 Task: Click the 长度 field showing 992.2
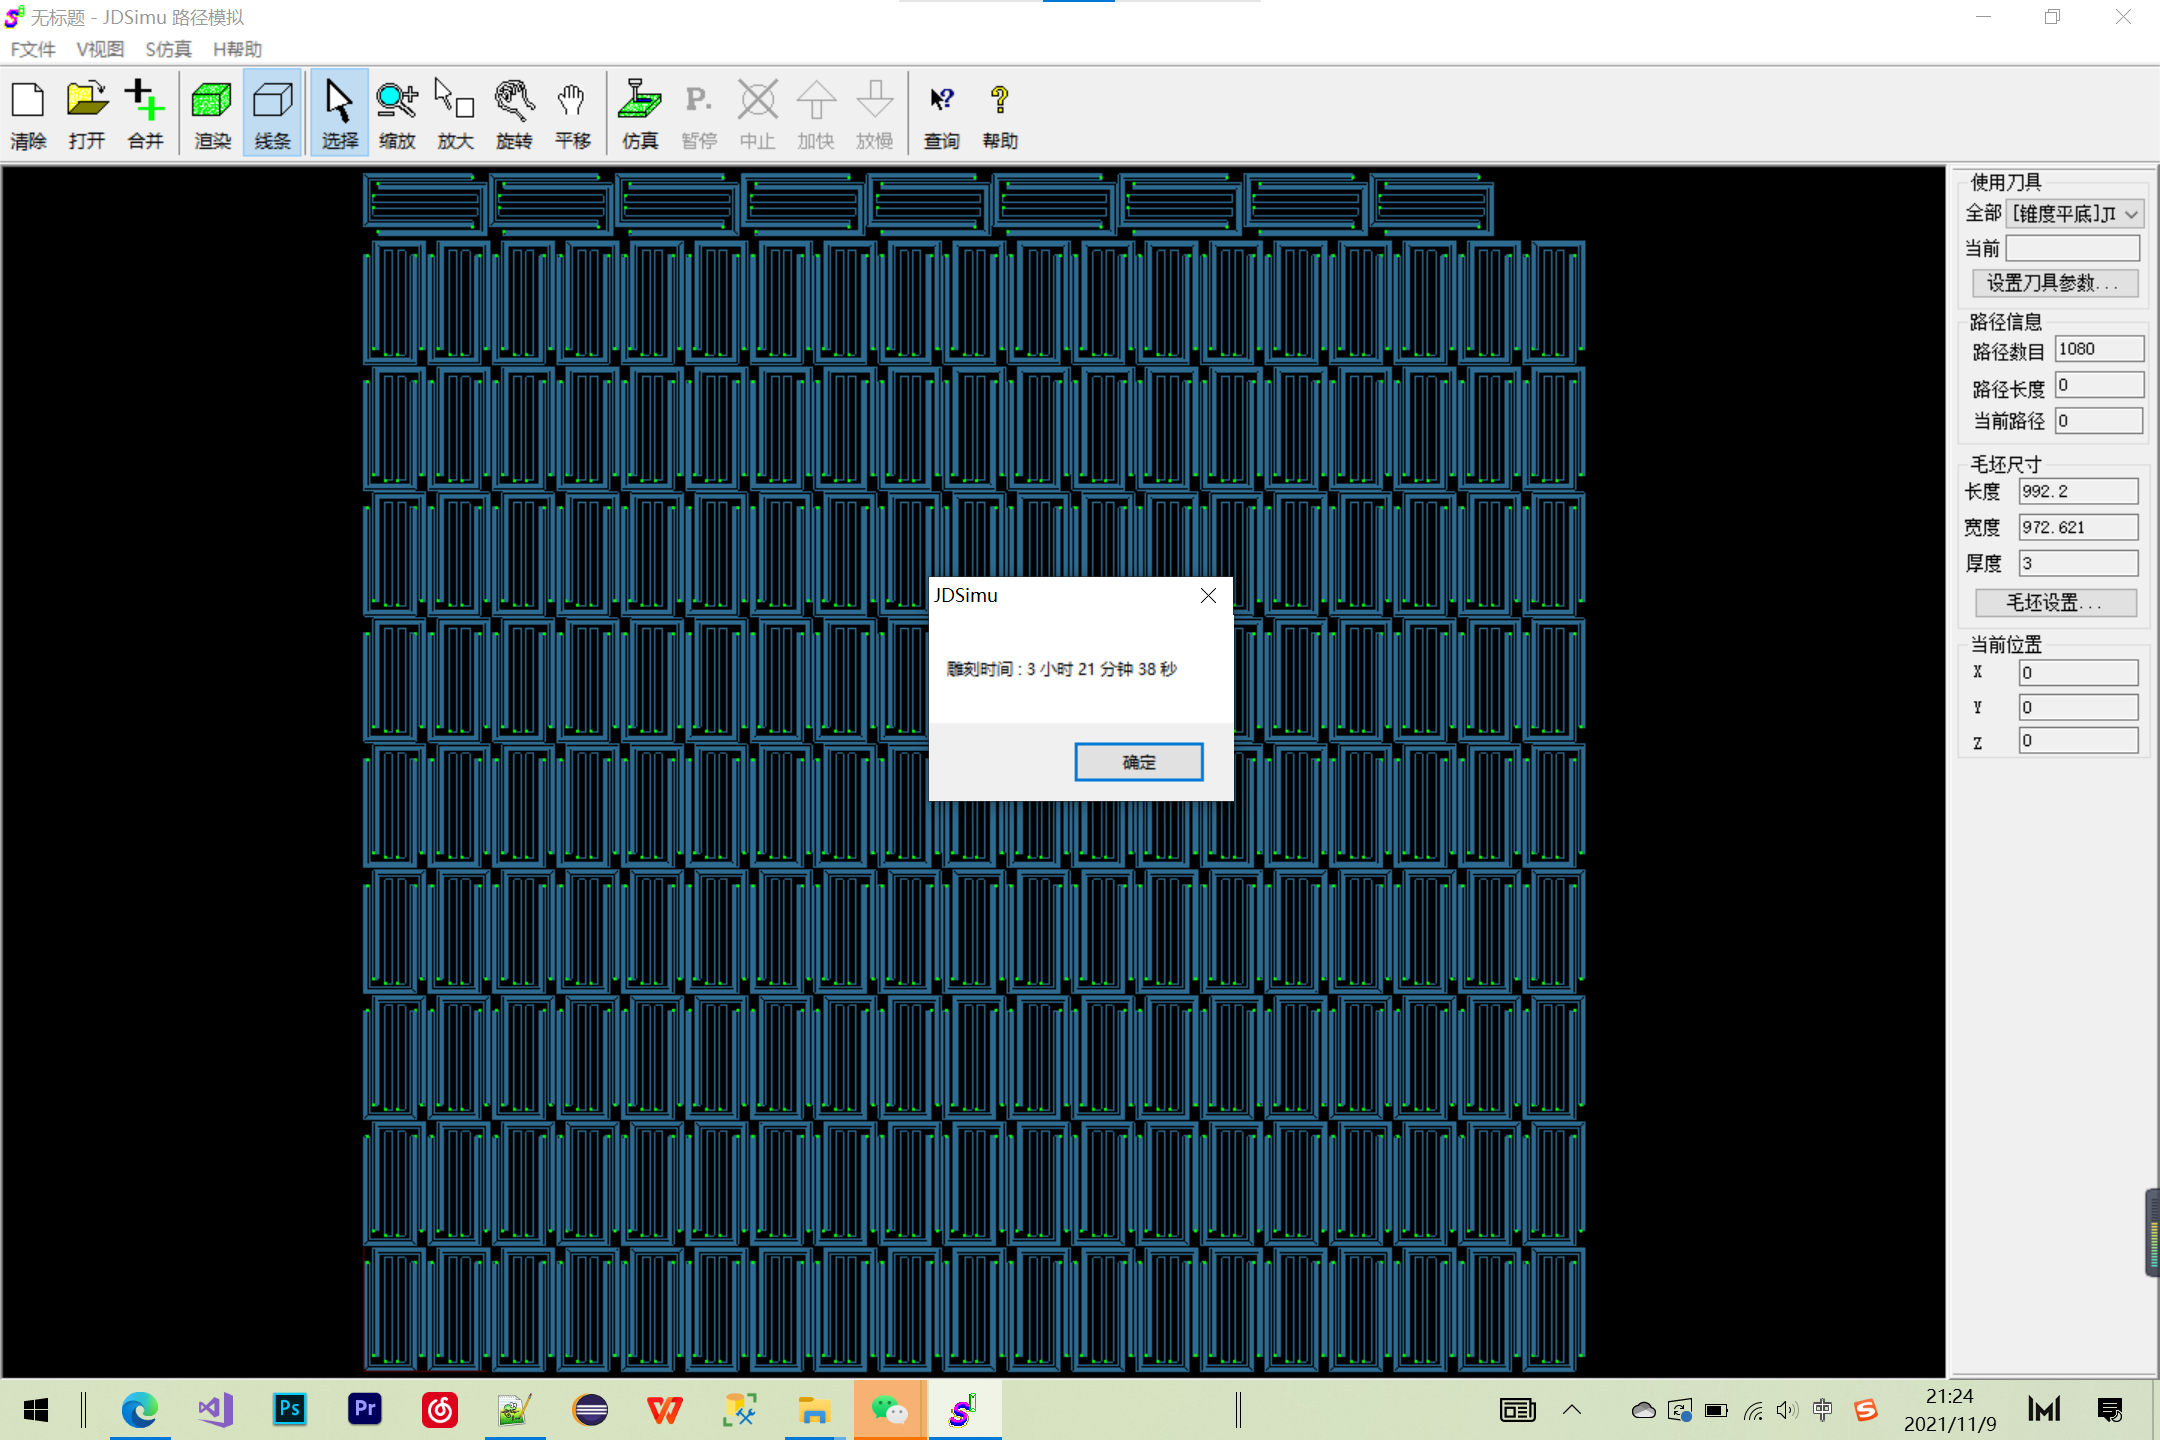coord(2078,491)
